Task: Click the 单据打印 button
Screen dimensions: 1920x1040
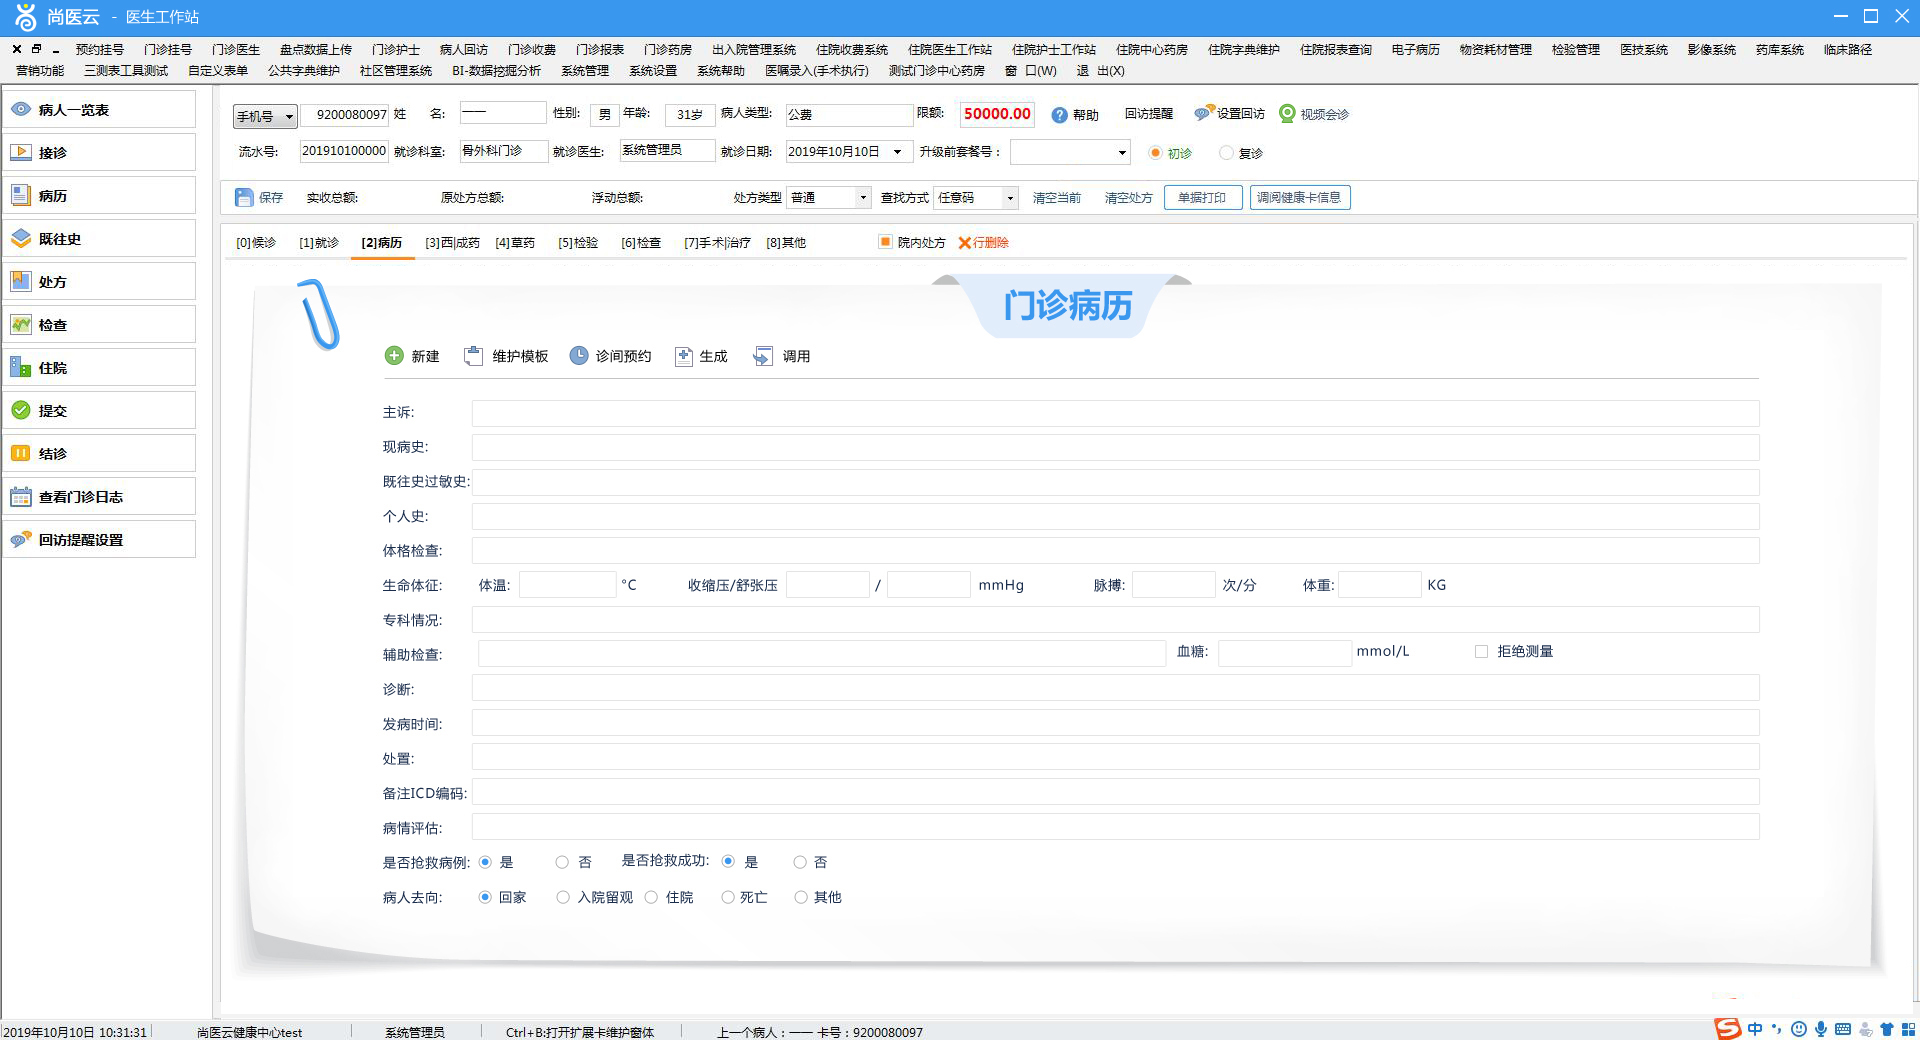Action: point(1203,198)
